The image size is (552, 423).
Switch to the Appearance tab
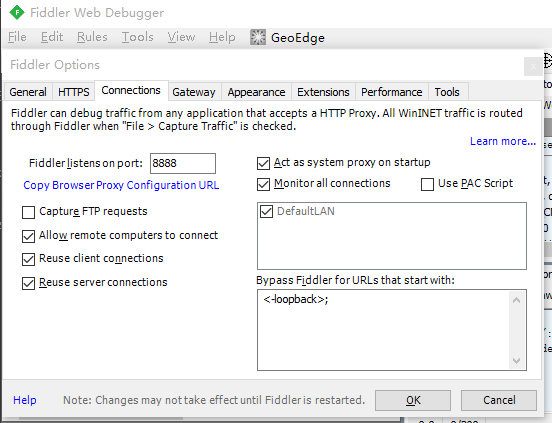tap(256, 92)
